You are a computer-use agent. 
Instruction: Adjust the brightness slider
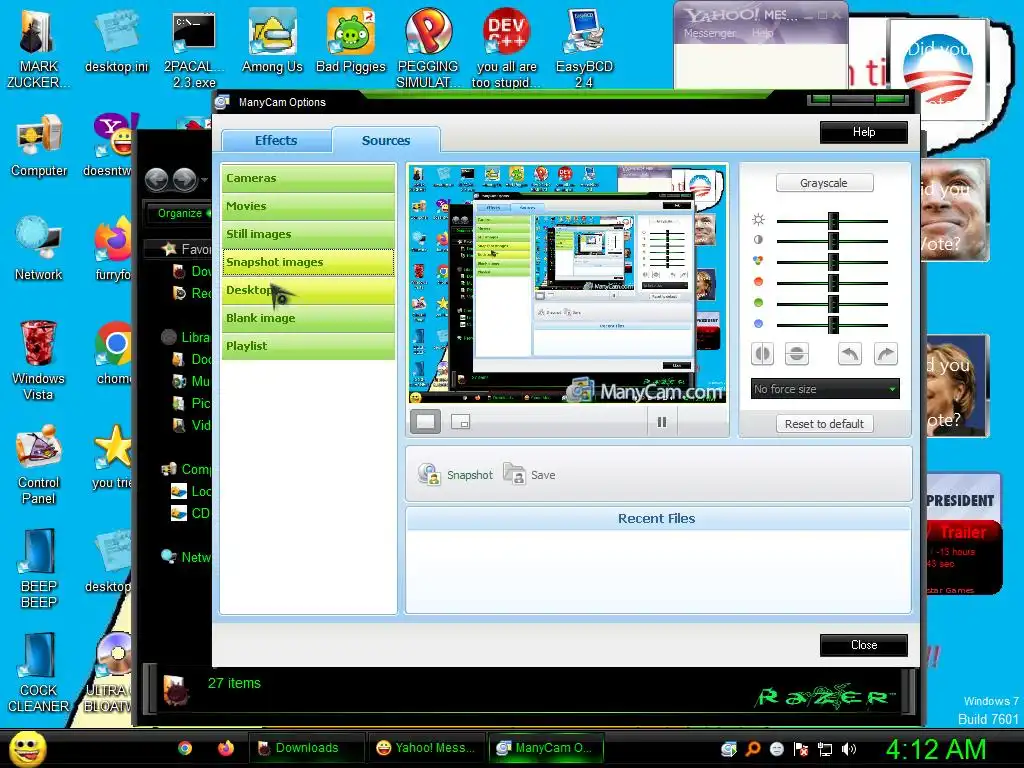tap(832, 221)
